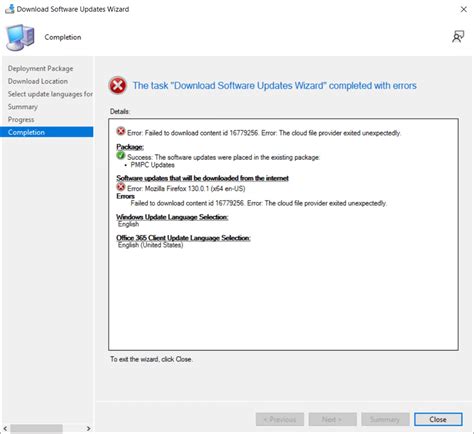Click the computer wizard icon beside Completion
The width and height of the screenshot is (474, 434).
[x=20, y=37]
